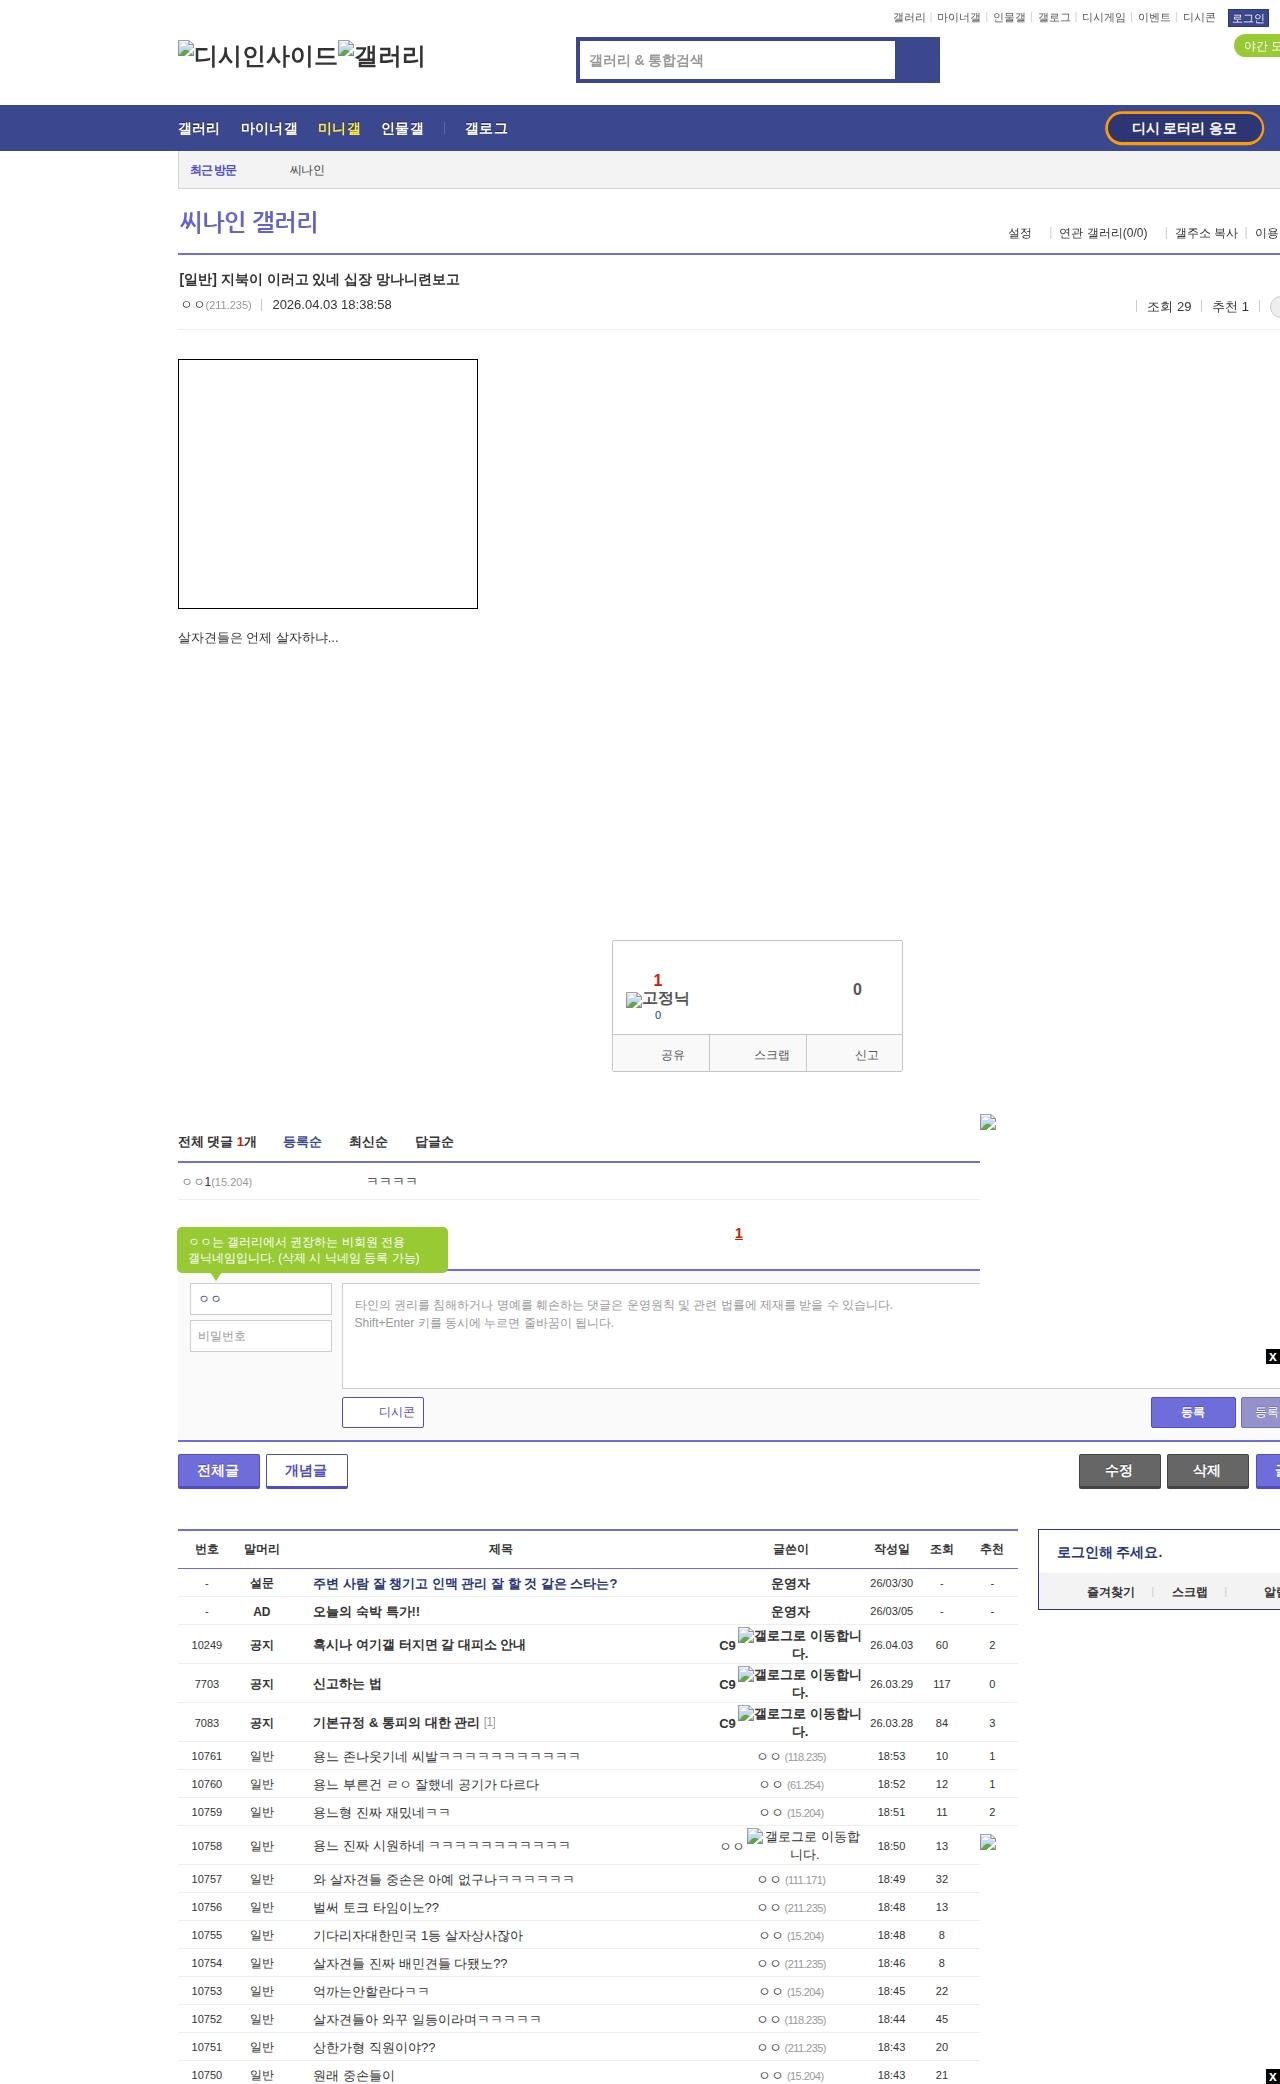Select the 미니갤 navigation tab
This screenshot has width=1280, height=2084.
(x=339, y=129)
